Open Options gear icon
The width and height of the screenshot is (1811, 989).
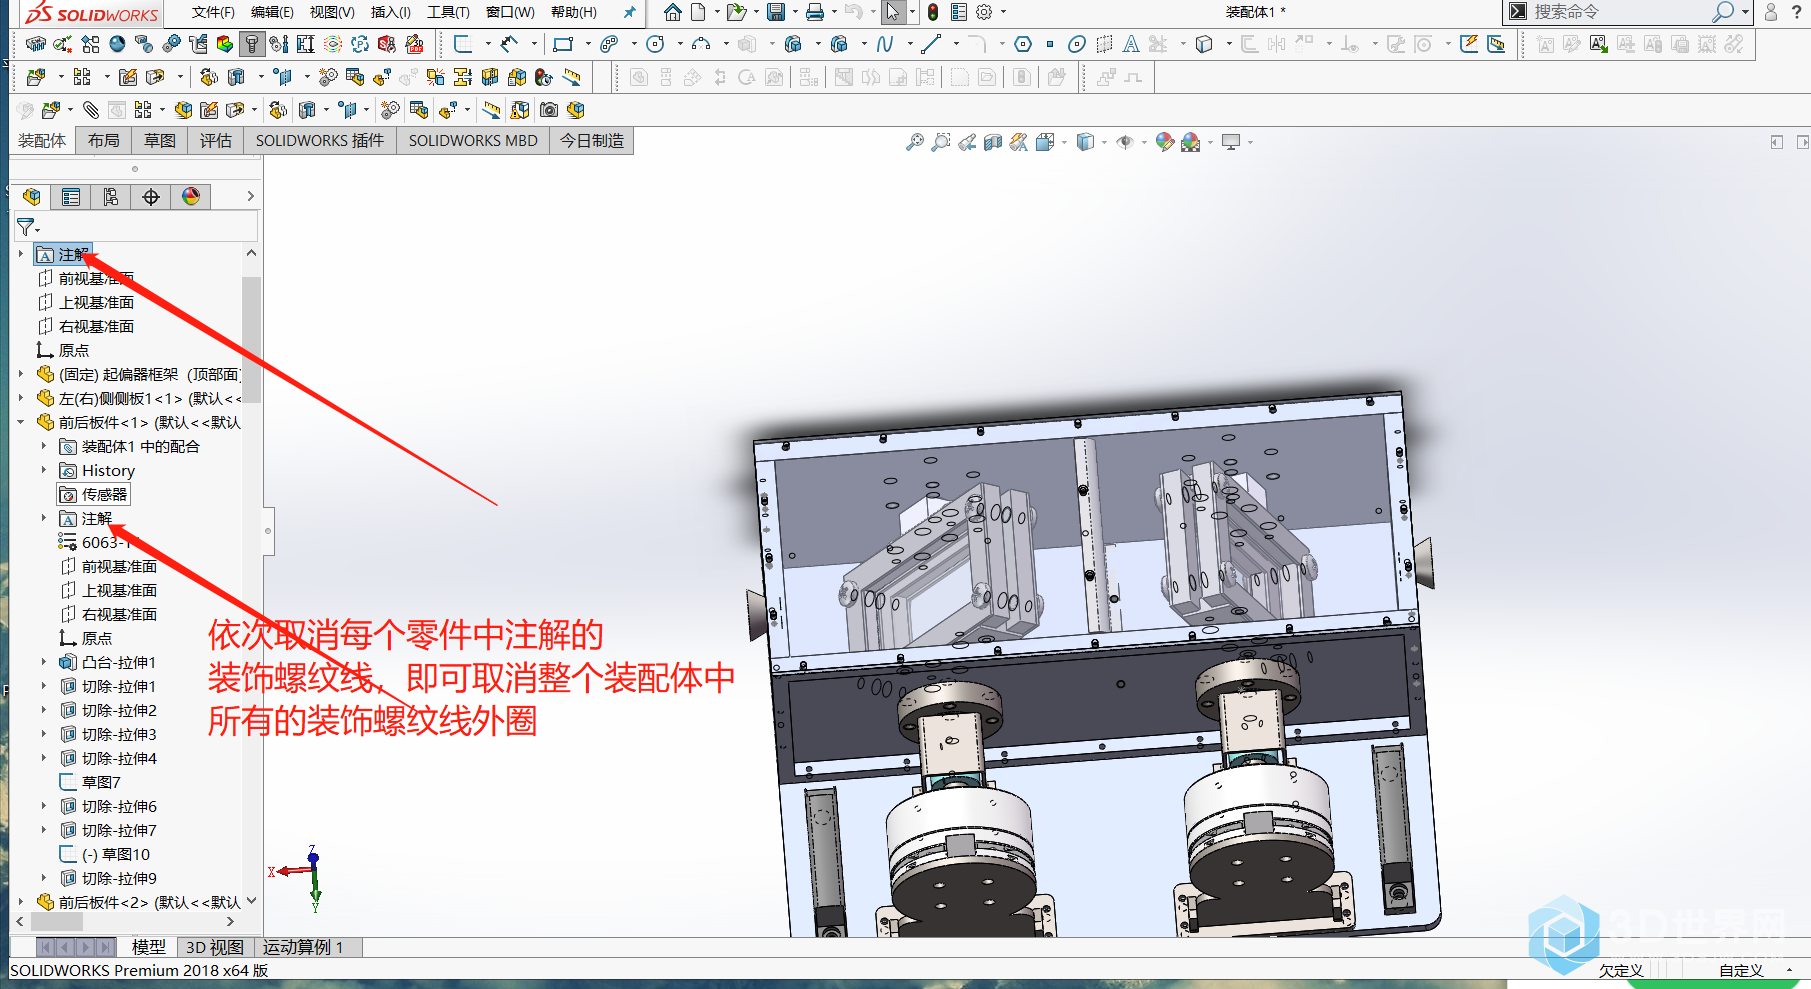[984, 12]
